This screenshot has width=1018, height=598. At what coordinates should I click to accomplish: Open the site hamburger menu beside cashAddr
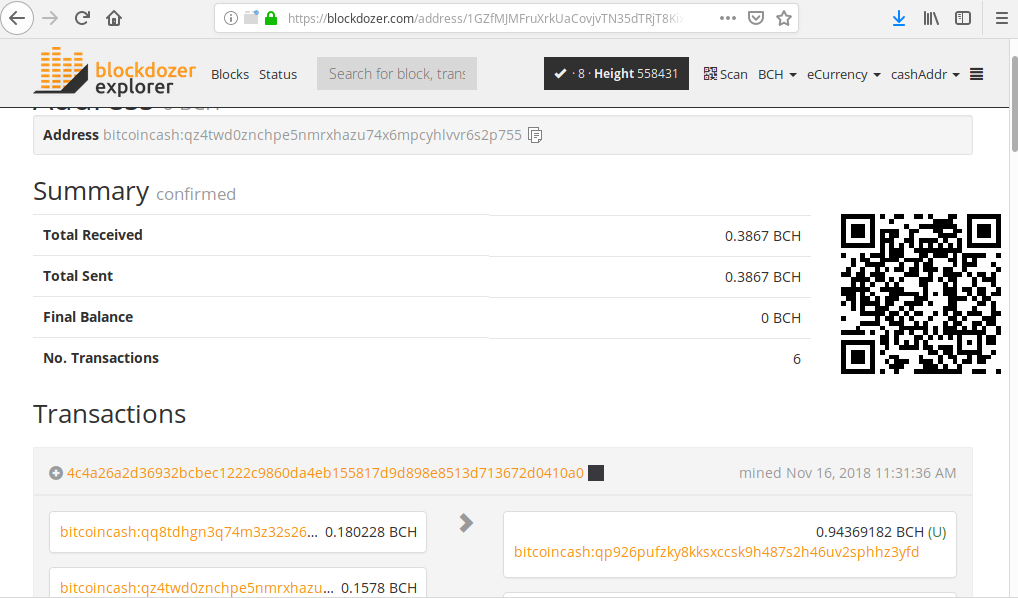pyautogui.click(x=976, y=74)
